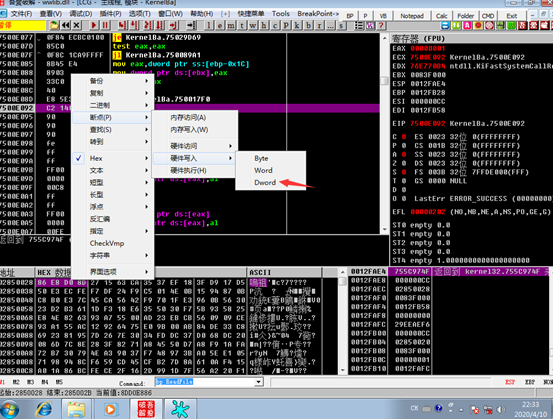Open the breakpoints window with 'b' button

pos(309,25)
